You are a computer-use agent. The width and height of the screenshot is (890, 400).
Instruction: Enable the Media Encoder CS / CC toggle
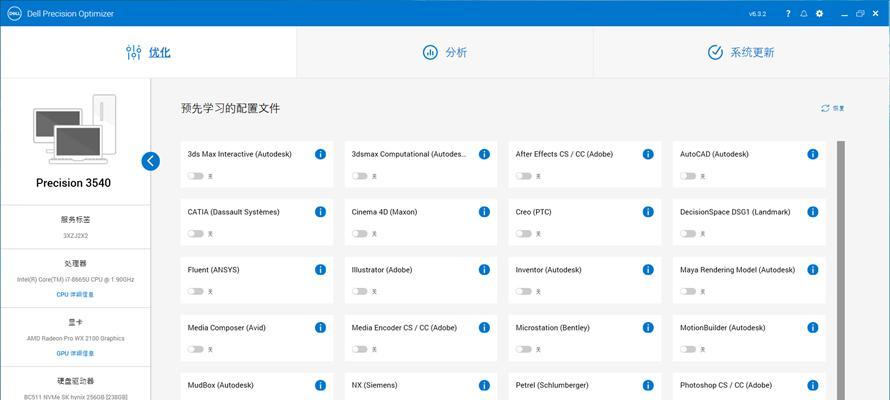[x=359, y=349]
